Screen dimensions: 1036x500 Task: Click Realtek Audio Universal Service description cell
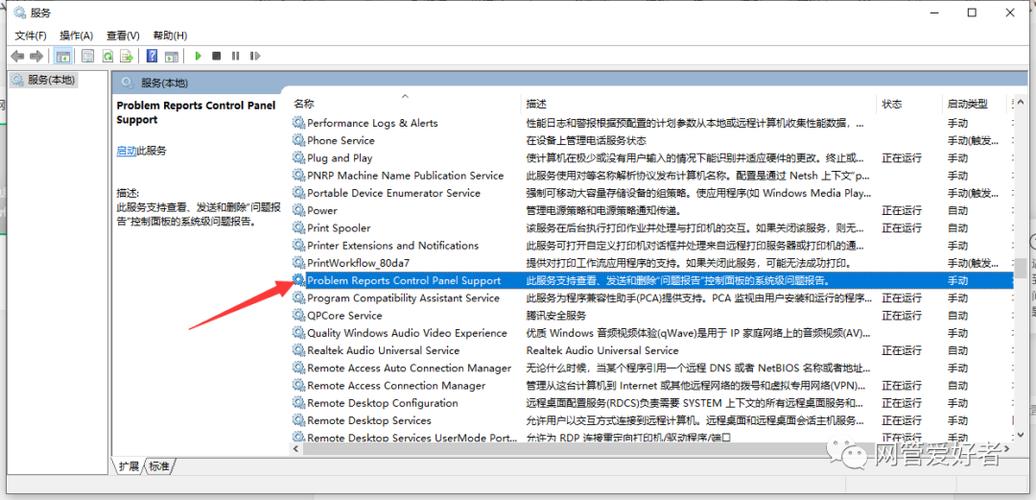click(602, 350)
